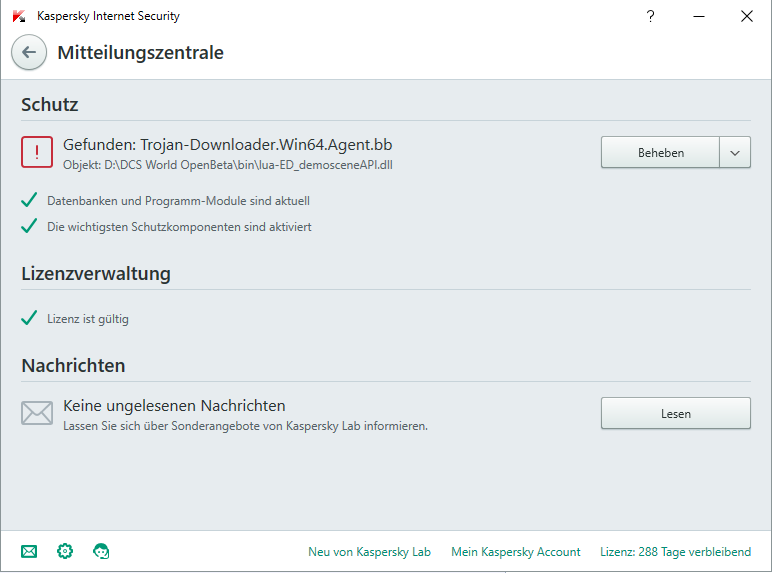
Task: Click Lizenz: 288 Tage verbleibend link
Action: point(676,552)
